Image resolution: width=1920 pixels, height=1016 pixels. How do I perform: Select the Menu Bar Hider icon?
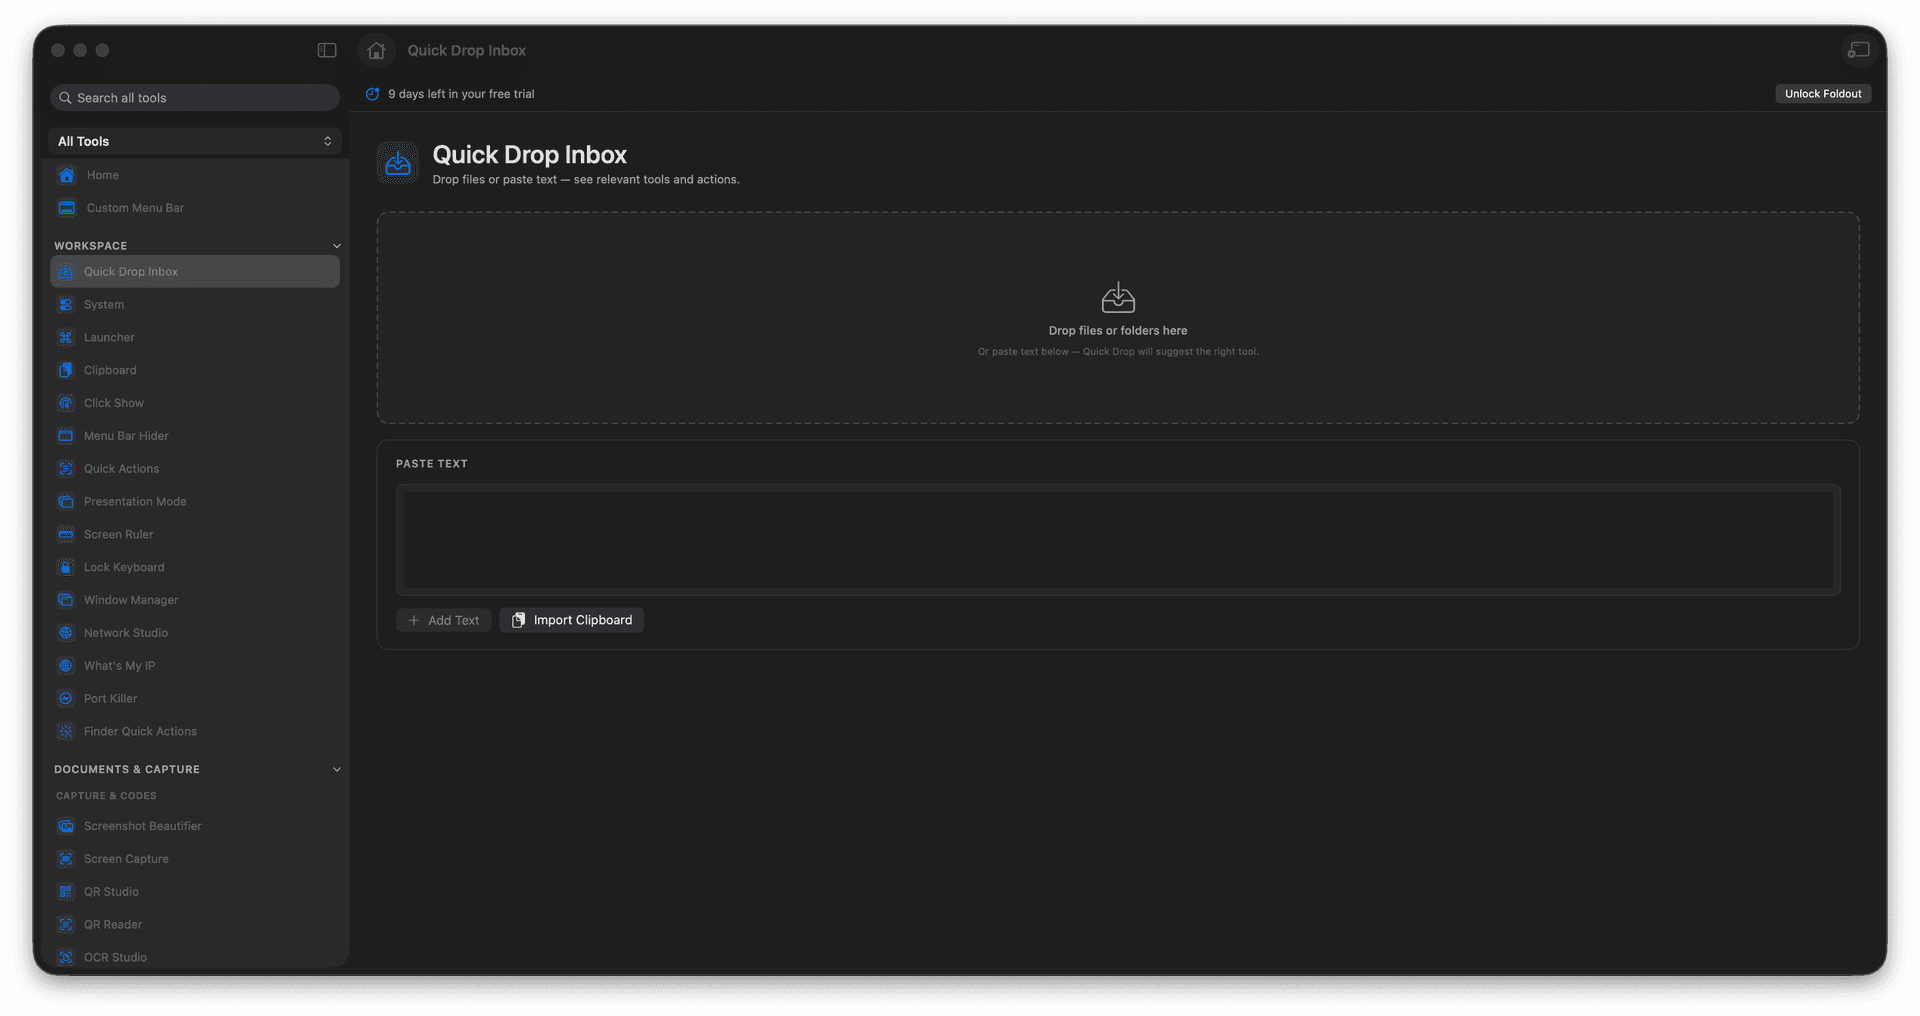pyautogui.click(x=66, y=436)
